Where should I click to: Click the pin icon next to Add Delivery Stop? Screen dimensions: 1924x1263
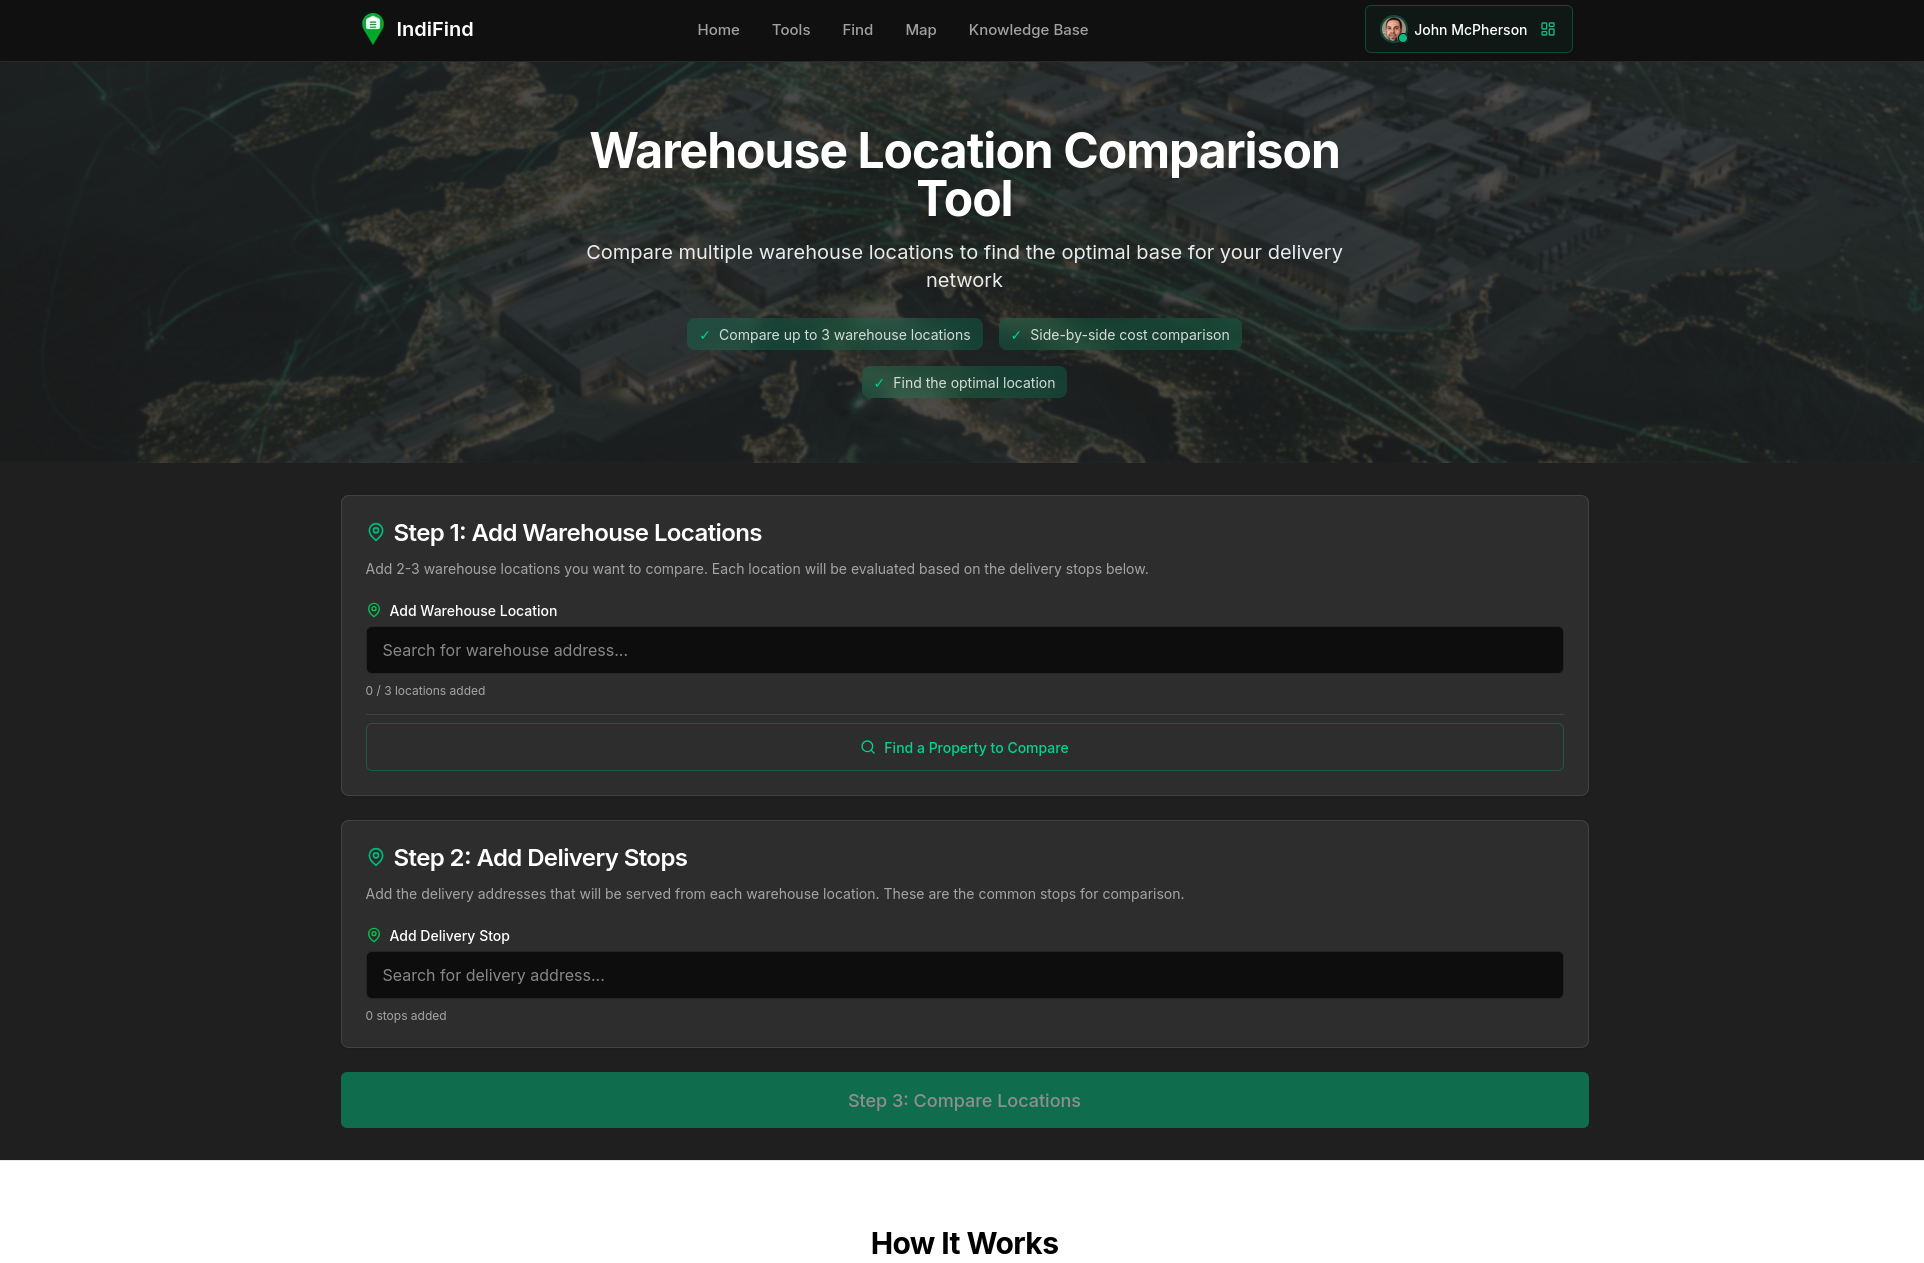tap(374, 934)
